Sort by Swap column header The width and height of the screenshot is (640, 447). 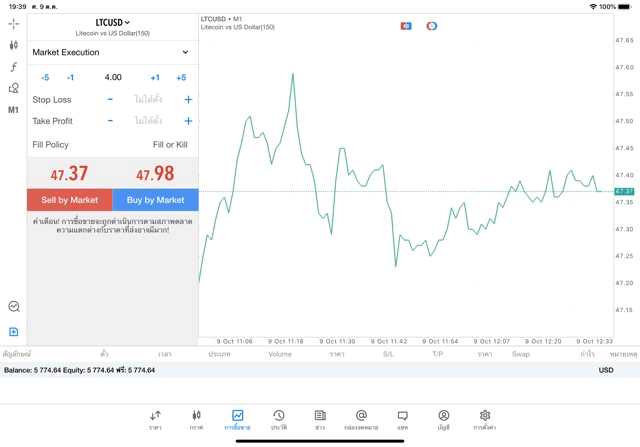click(x=521, y=354)
